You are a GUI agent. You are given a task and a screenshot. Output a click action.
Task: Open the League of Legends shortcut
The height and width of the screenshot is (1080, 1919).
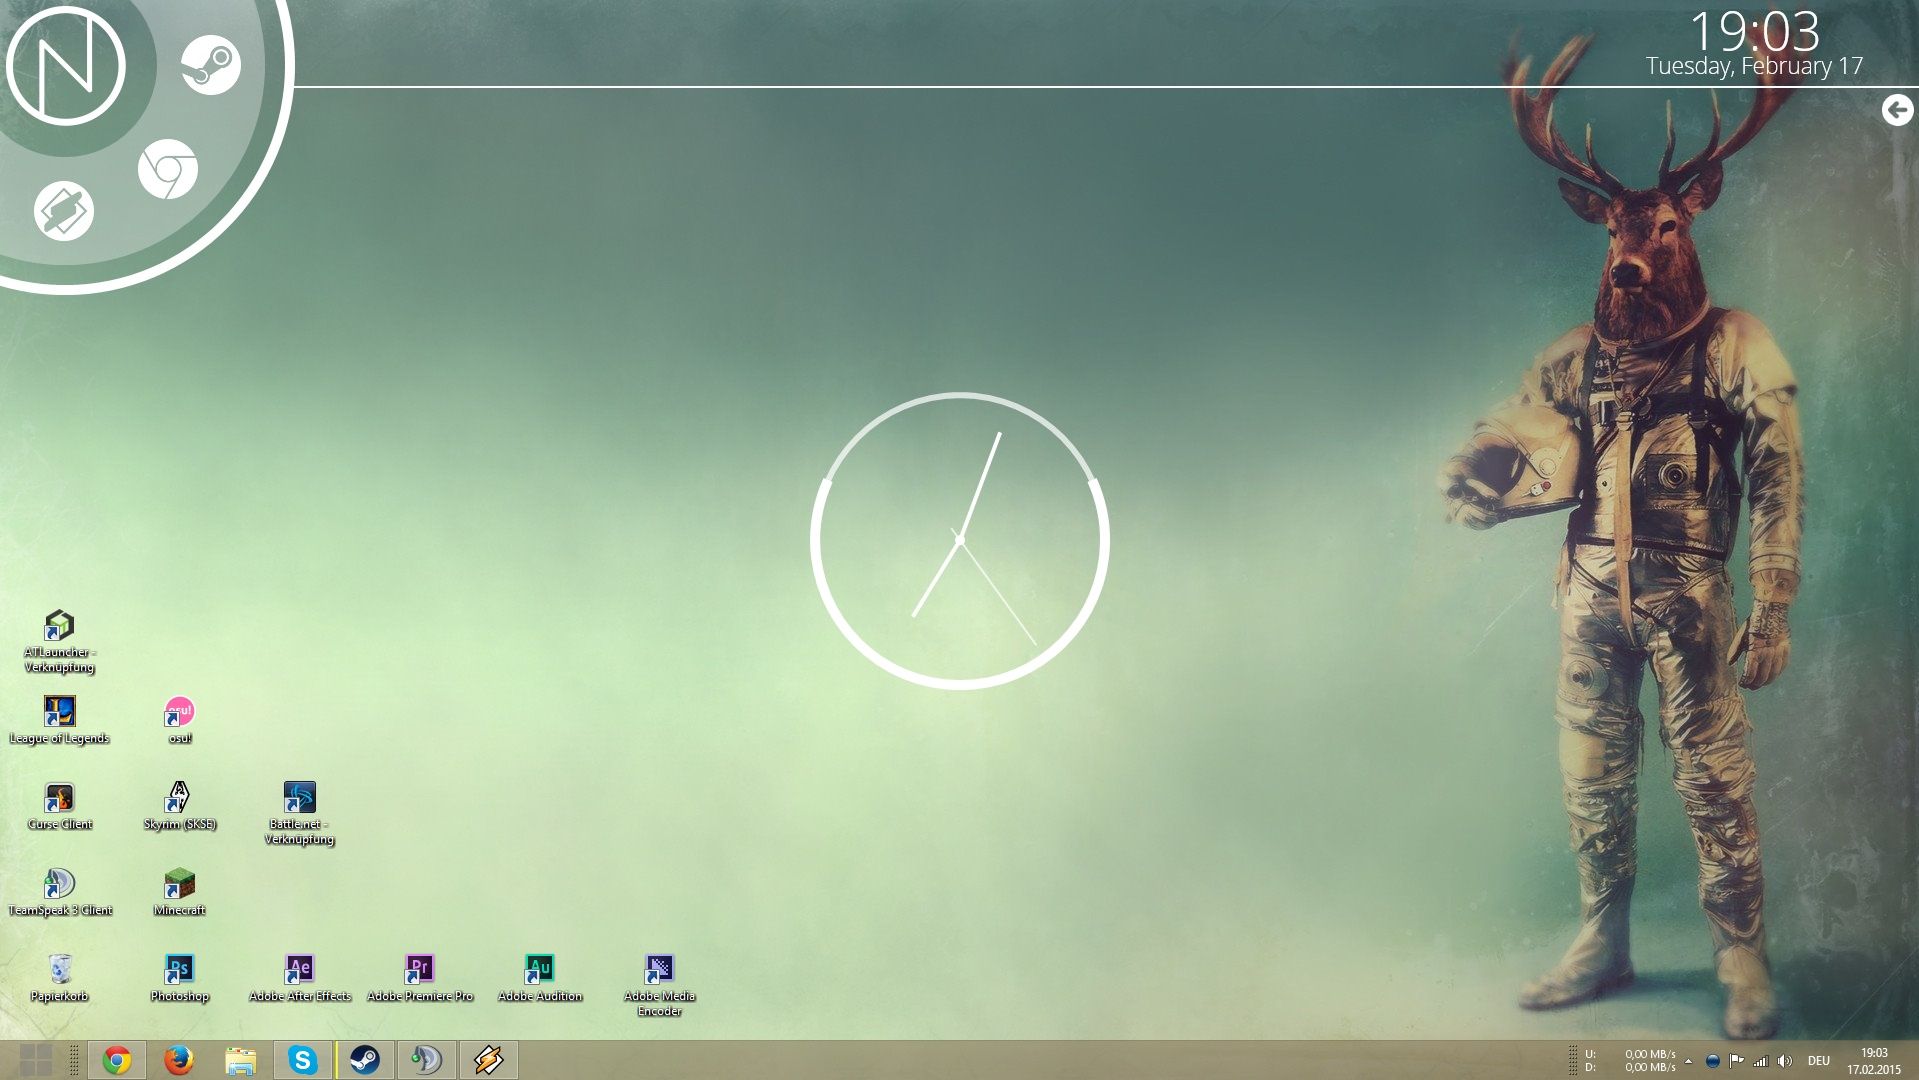tap(59, 712)
